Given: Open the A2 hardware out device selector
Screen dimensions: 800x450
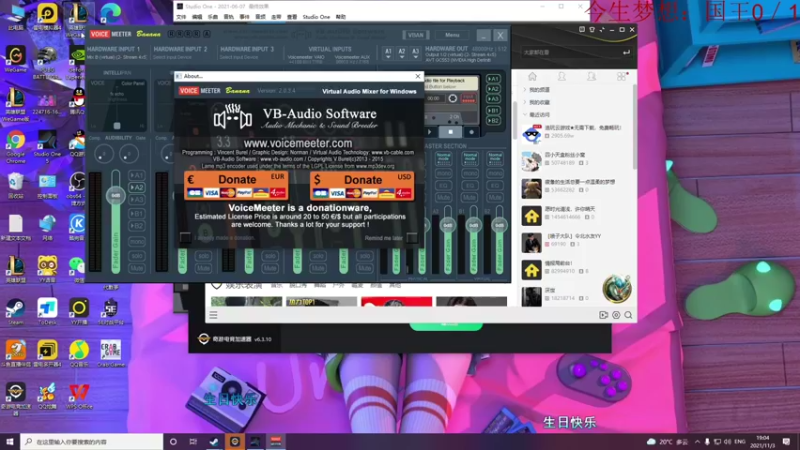Looking at the screenshot, I should pos(402,53).
